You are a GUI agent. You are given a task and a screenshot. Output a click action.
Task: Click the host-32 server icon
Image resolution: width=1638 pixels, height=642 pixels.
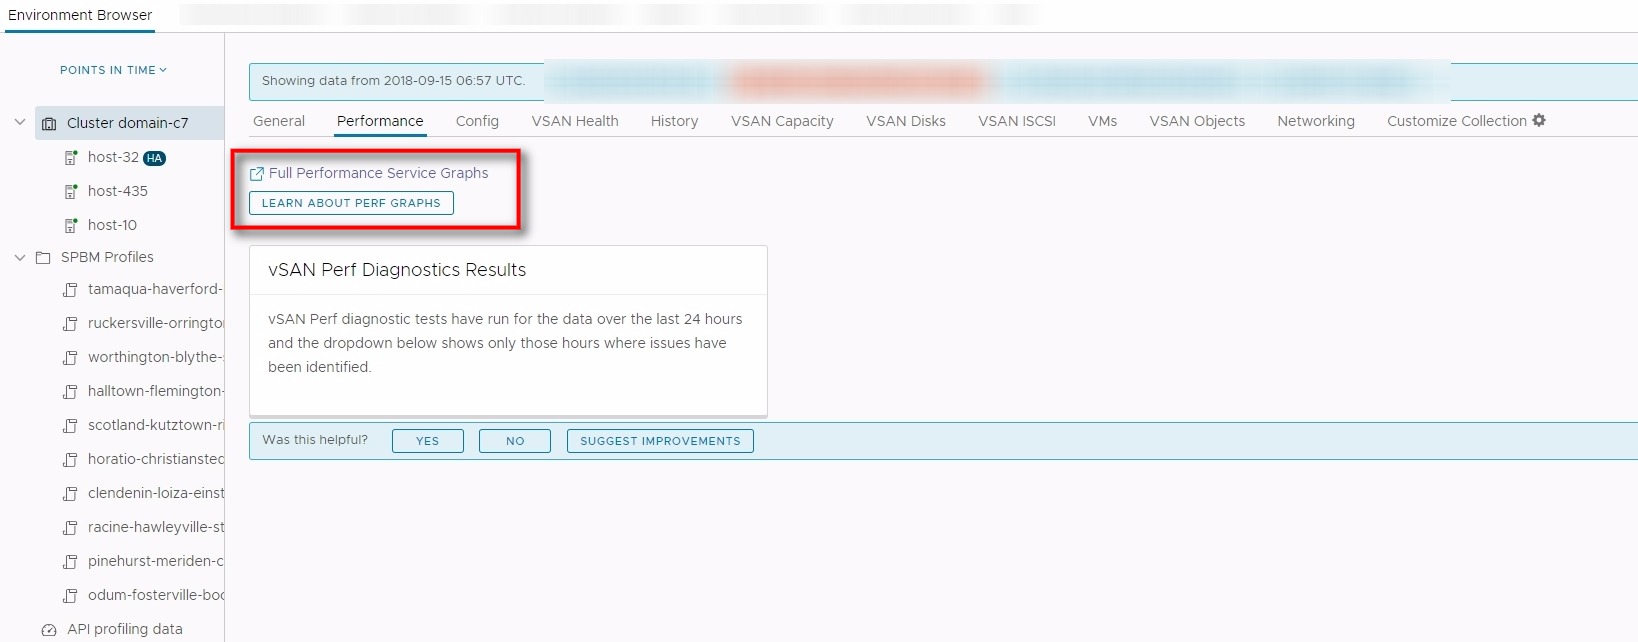tap(71, 158)
